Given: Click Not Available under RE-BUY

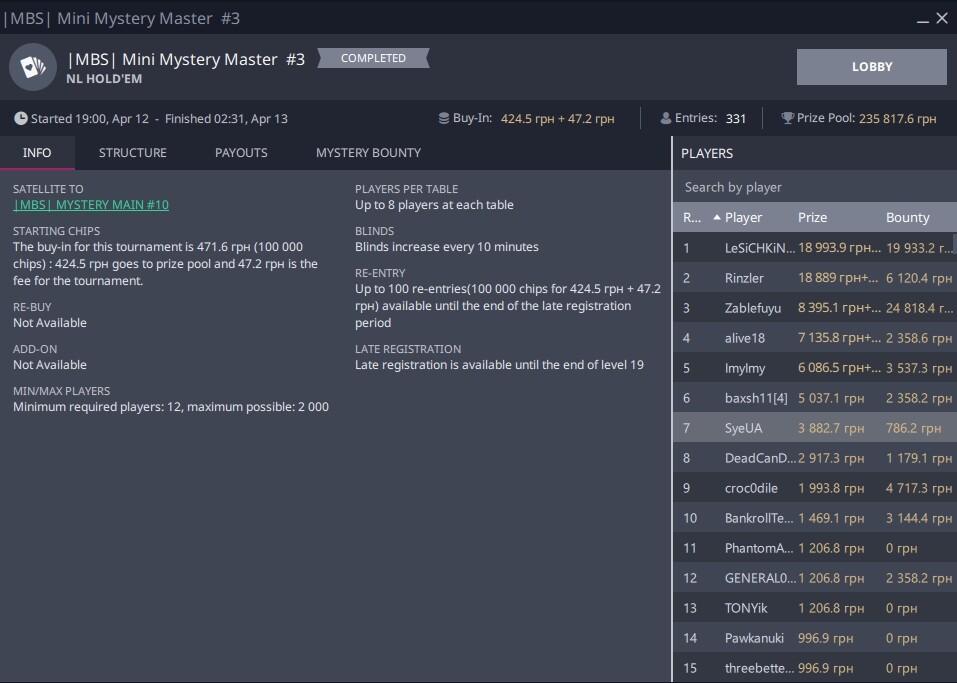Looking at the screenshot, I should click(x=50, y=323).
